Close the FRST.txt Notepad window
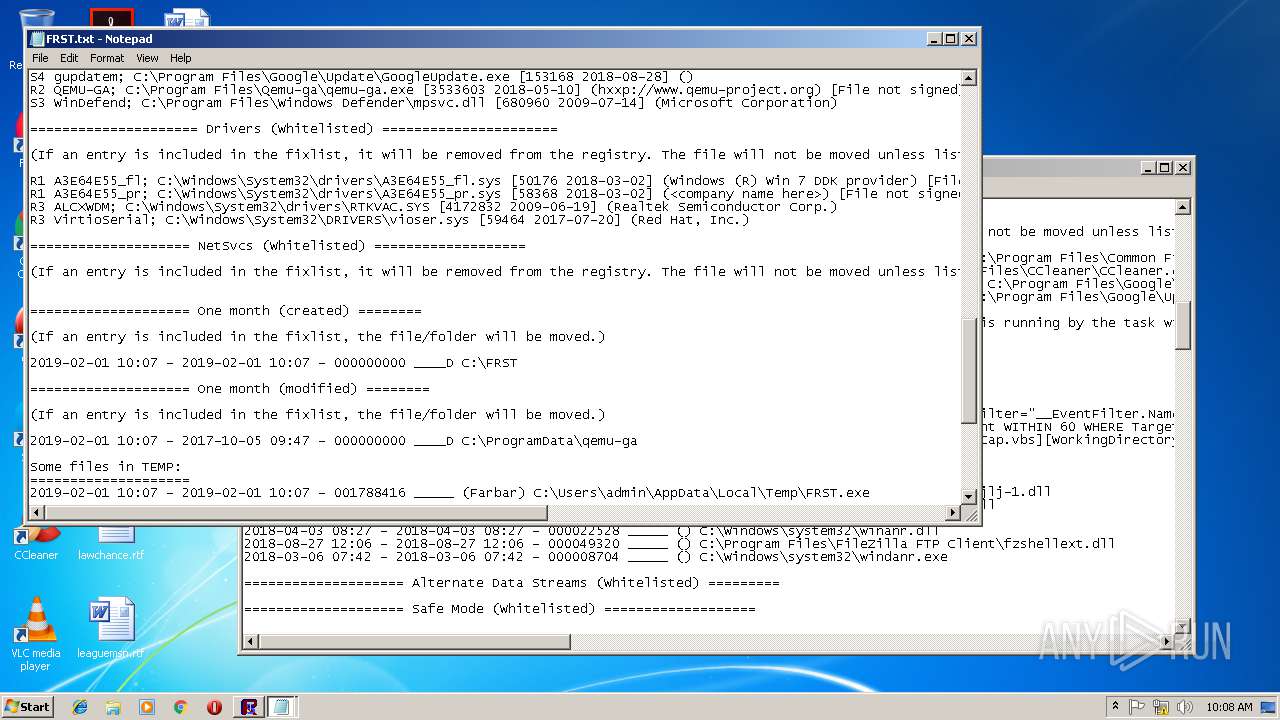This screenshot has height=720, width=1280. [x=969, y=38]
